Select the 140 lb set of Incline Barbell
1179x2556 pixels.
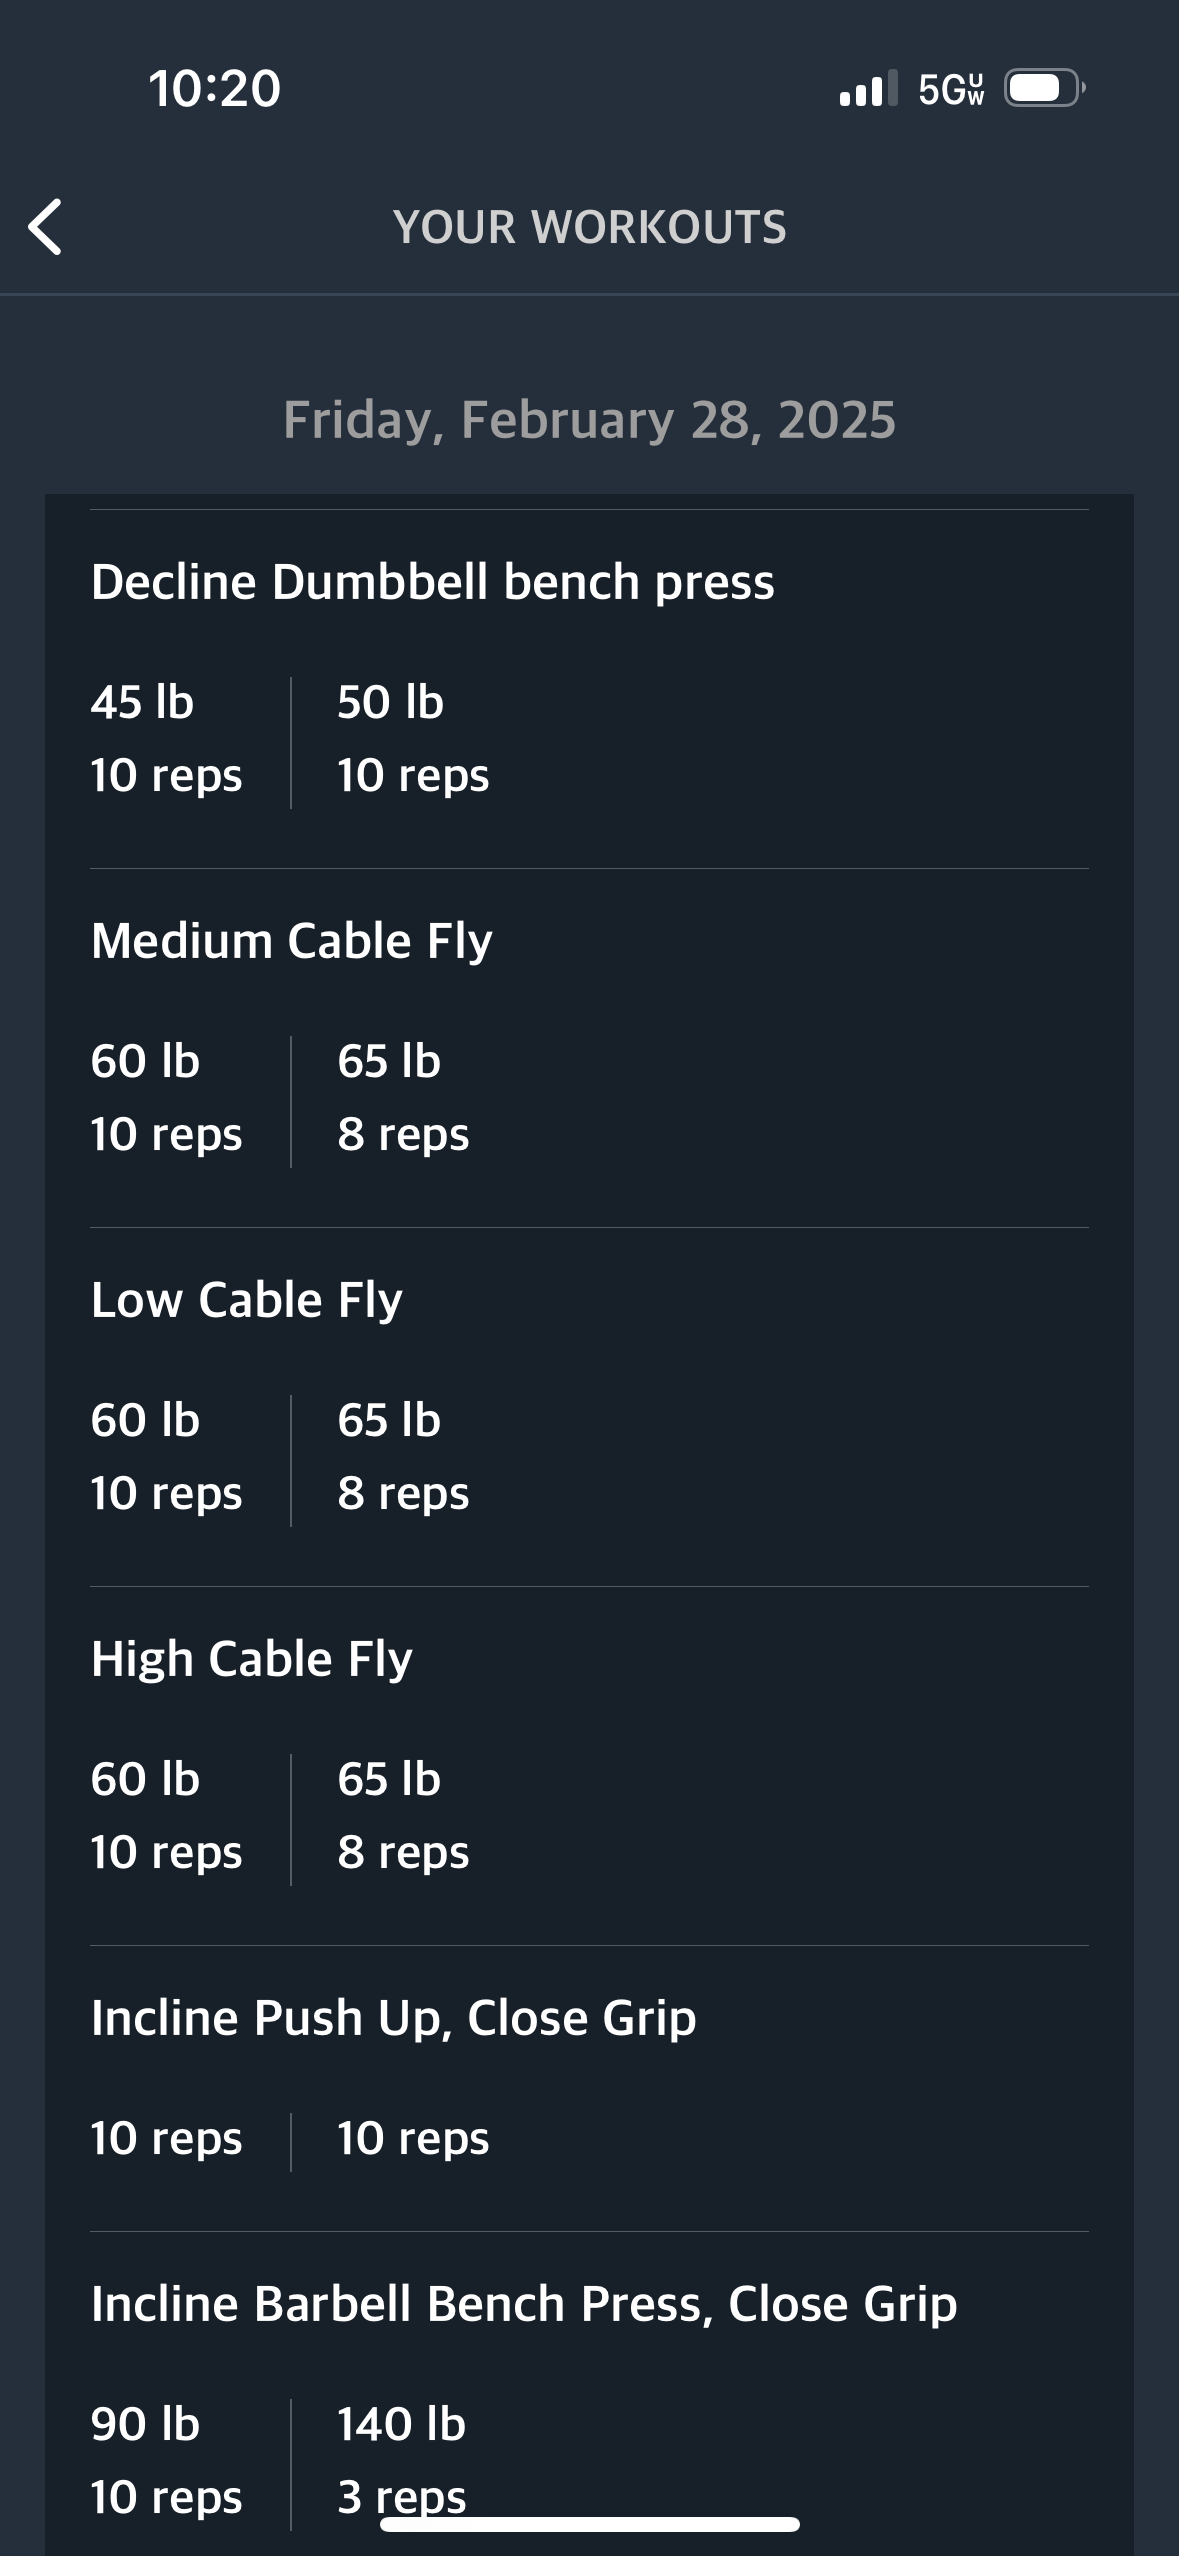[402, 2460]
